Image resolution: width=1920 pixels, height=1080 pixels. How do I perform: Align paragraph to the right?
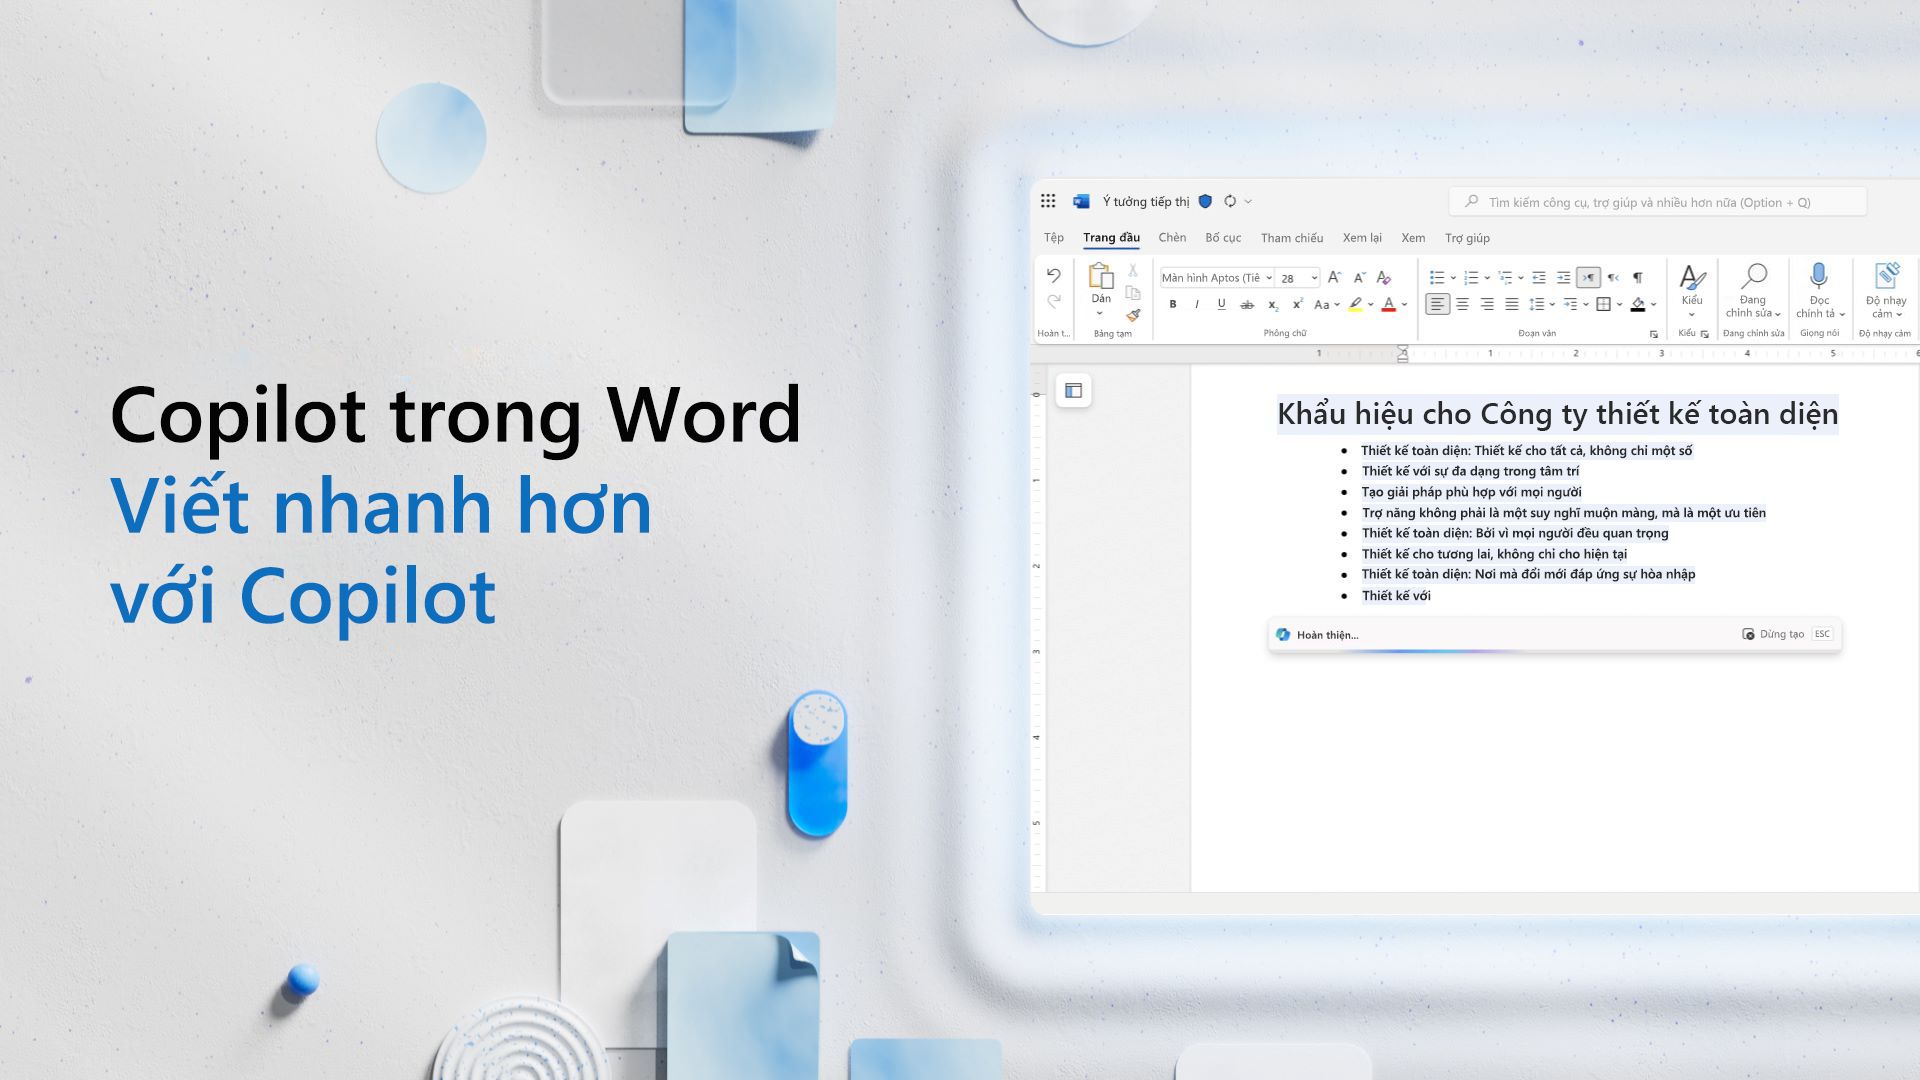pyautogui.click(x=1487, y=304)
